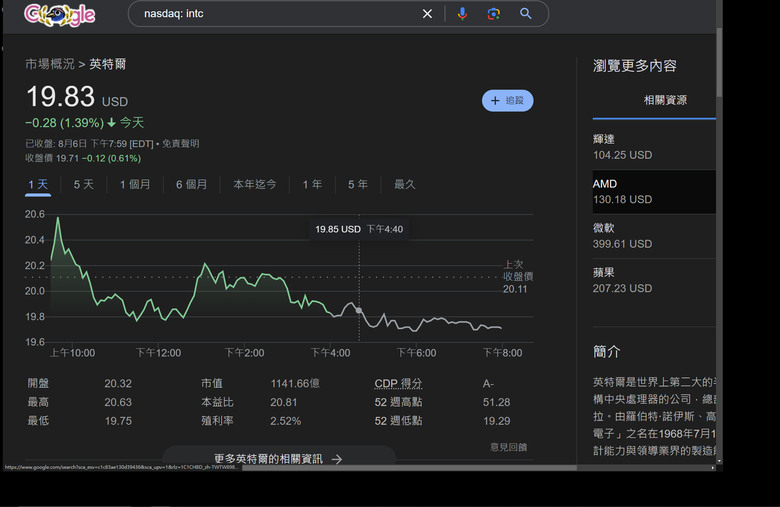Click the vertical page scrollbar
This screenshot has width=780, height=507.
pos(719,62)
